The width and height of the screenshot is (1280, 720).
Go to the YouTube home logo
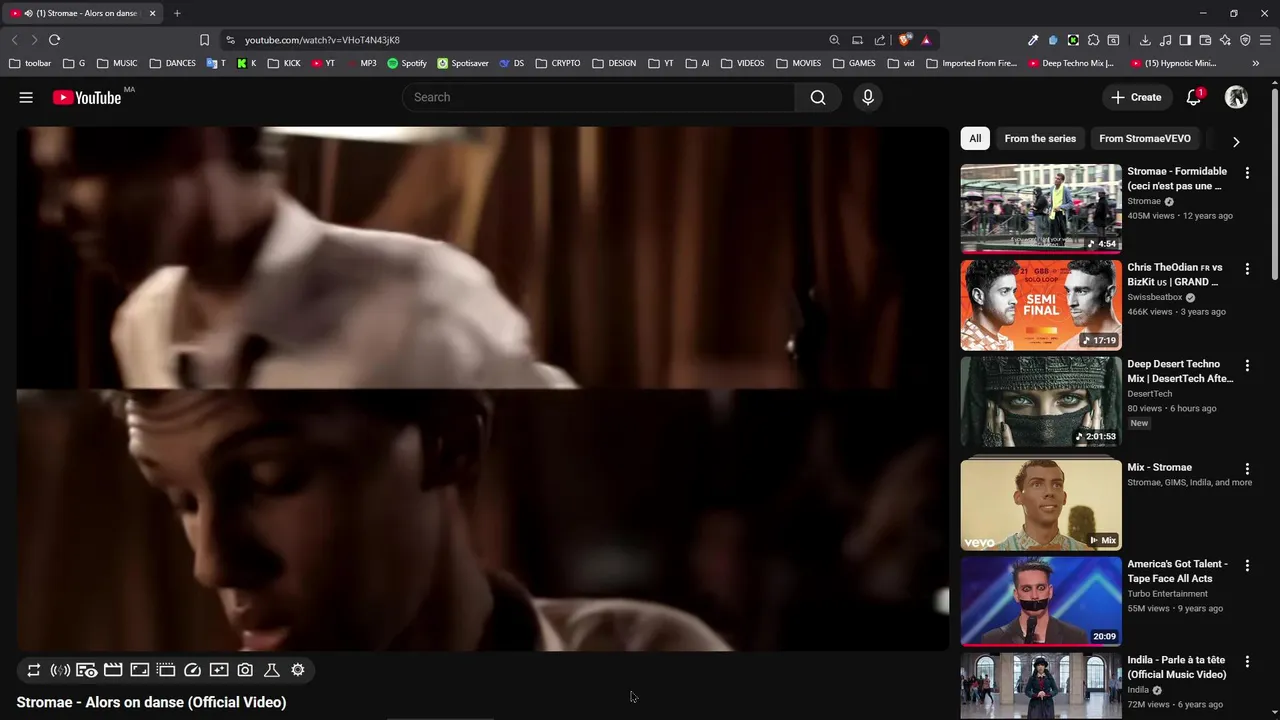click(87, 97)
